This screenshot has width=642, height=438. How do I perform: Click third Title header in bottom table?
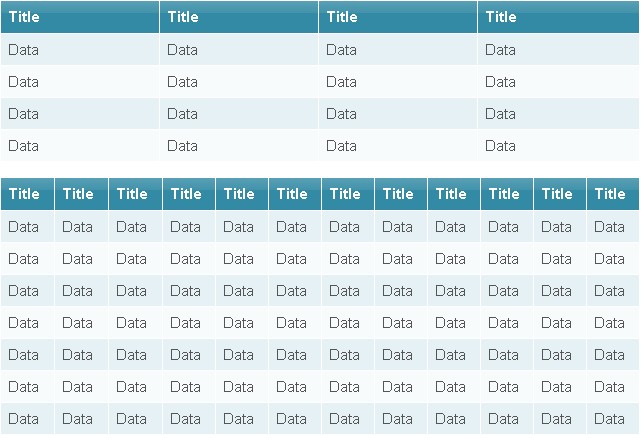pos(132,194)
